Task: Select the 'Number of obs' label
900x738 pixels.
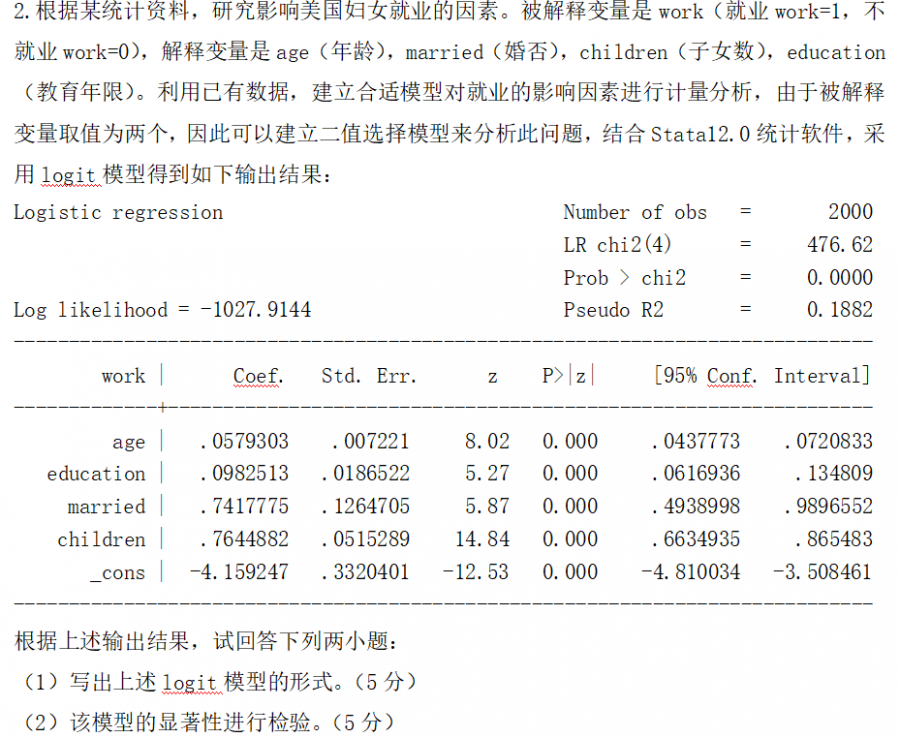Action: tap(635, 212)
